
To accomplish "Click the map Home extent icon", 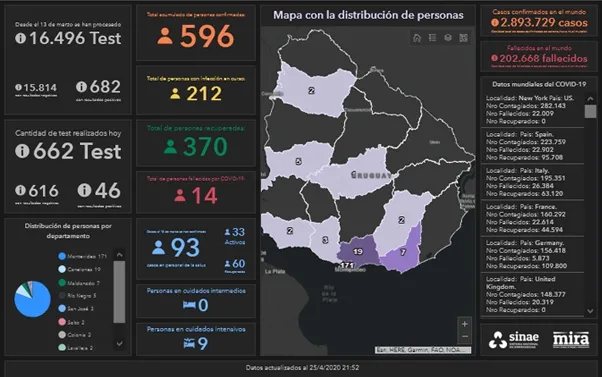I will (417, 38).
